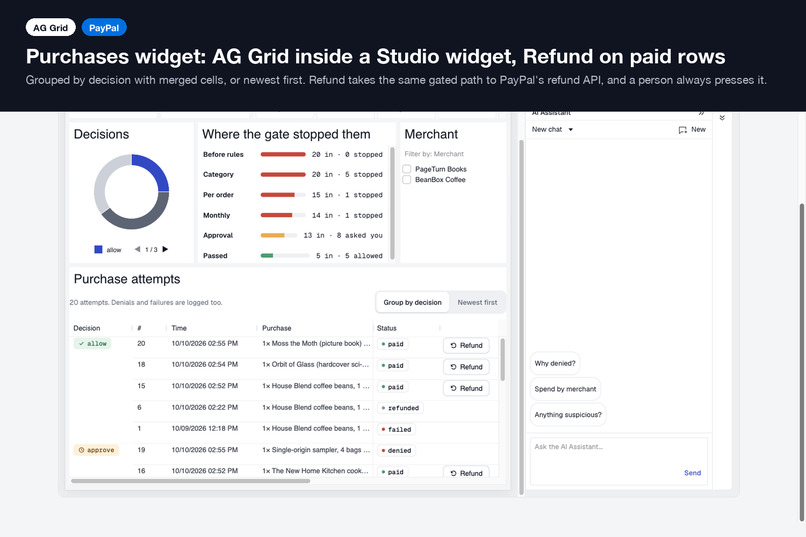Screen dimensions: 806x537
Task: Click the Send link in the assistant
Action: click(692, 473)
